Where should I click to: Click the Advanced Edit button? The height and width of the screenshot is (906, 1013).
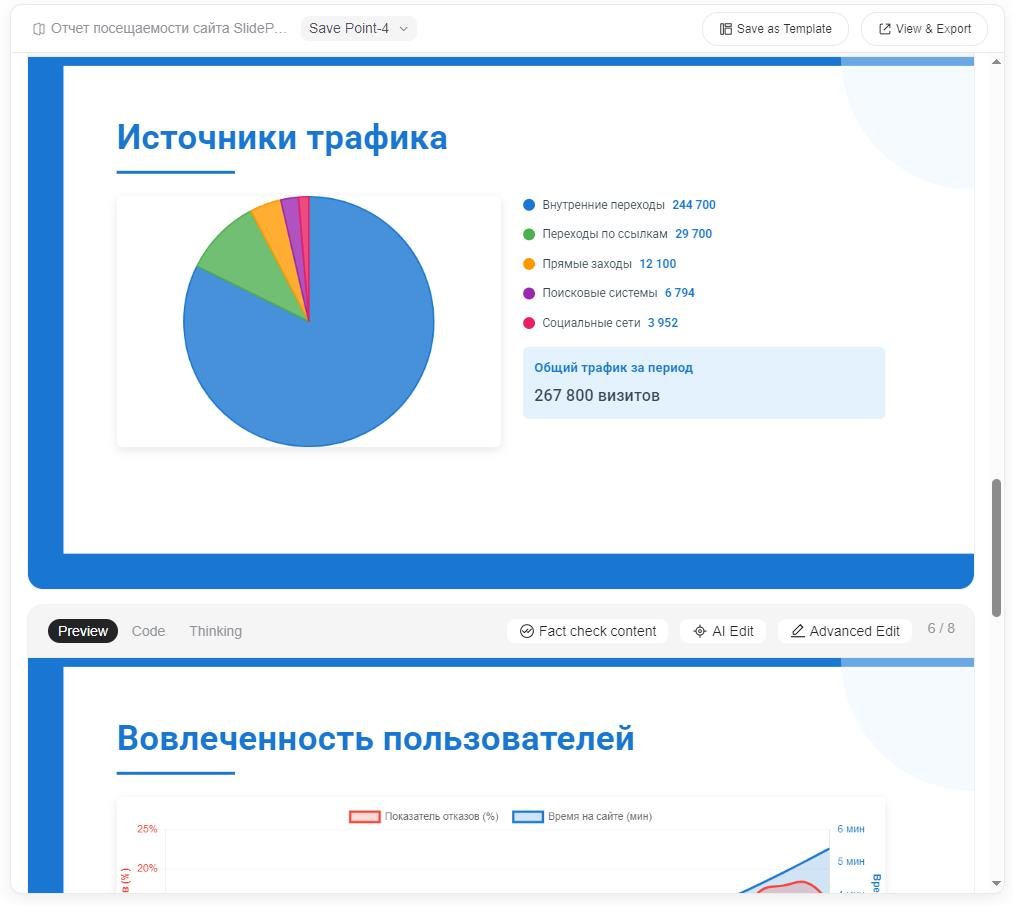(845, 631)
